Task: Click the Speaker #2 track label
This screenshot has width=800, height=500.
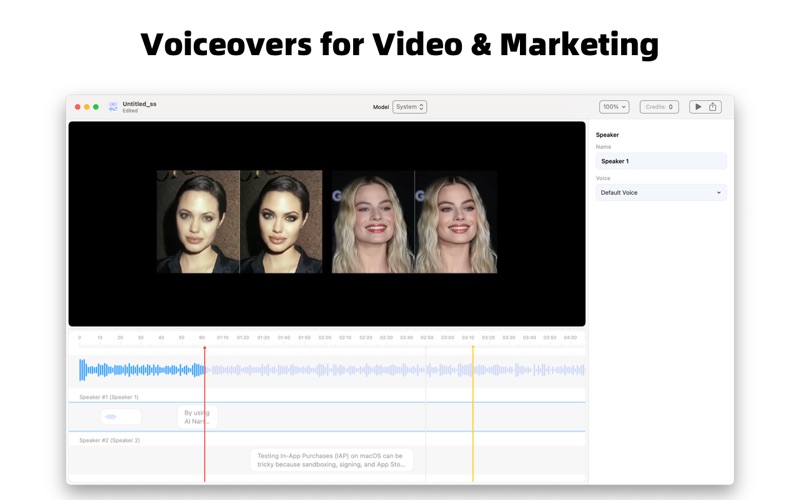Action: click(109, 440)
